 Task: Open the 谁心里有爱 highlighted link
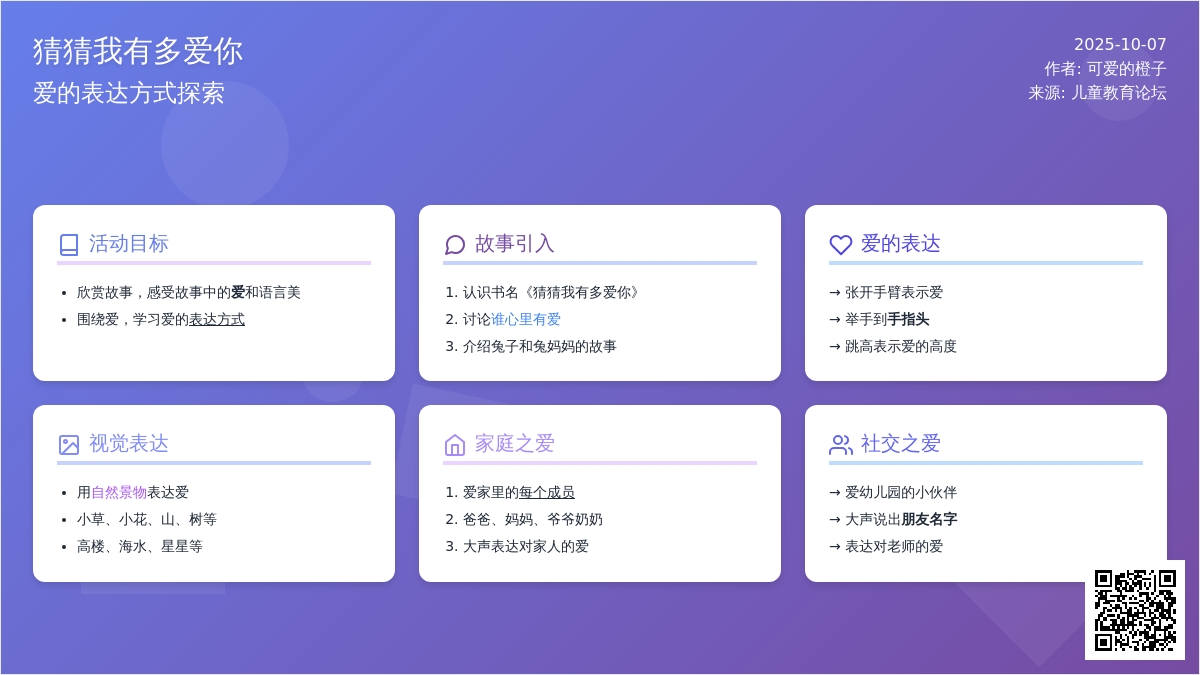point(526,320)
